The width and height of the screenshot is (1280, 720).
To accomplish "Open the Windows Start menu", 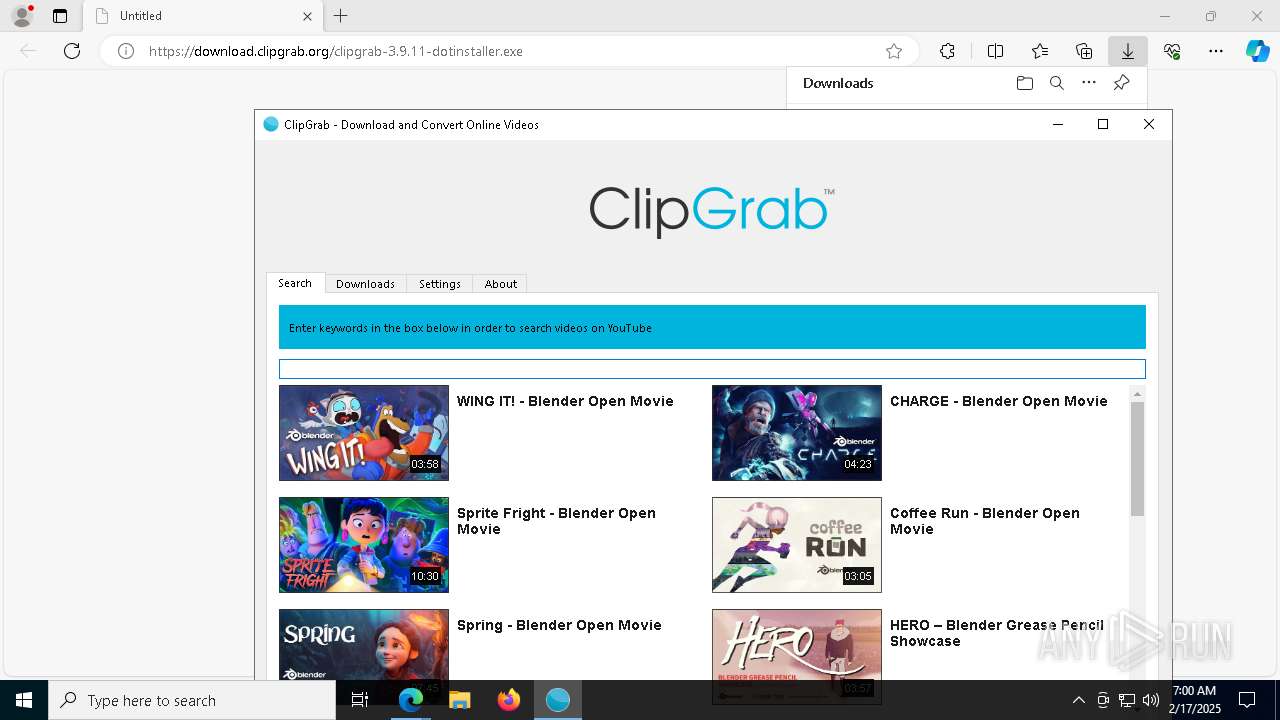I will [24, 700].
